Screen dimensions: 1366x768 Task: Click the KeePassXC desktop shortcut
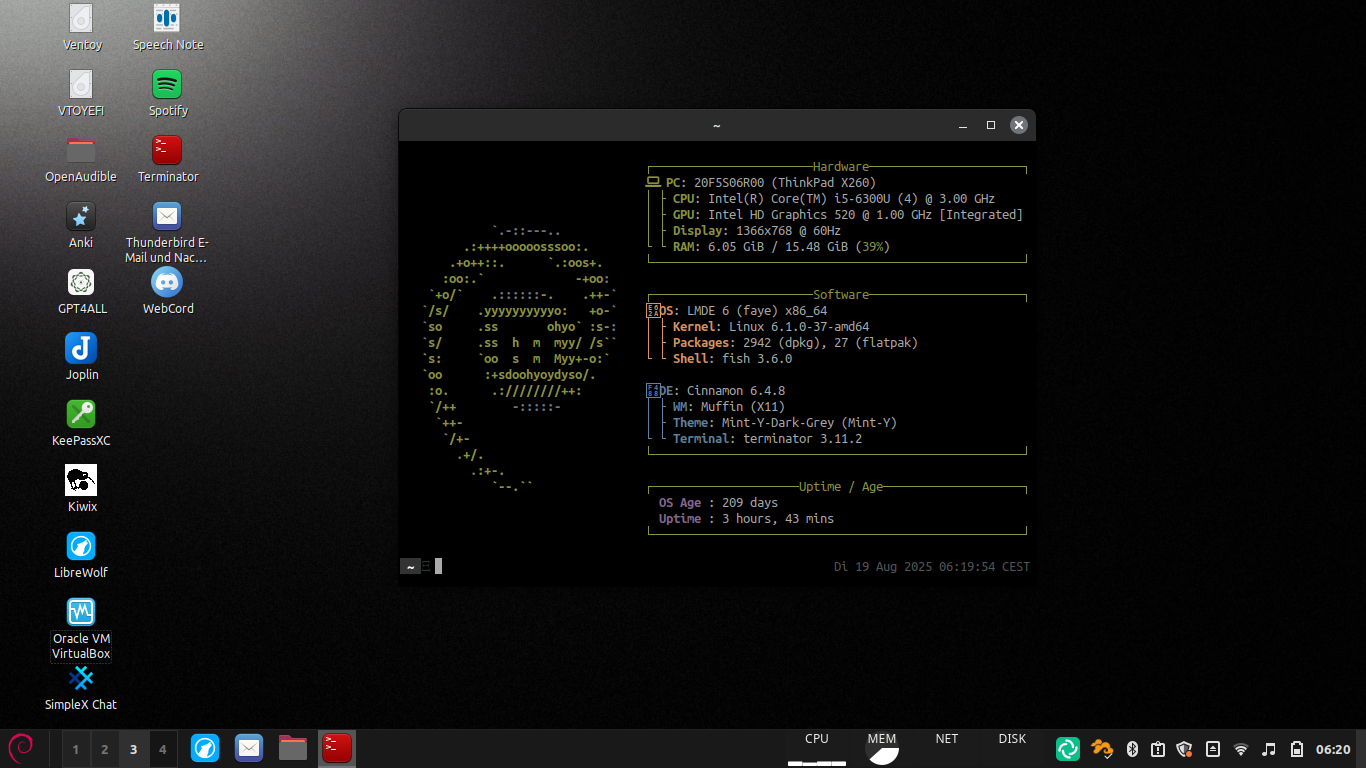(x=81, y=414)
